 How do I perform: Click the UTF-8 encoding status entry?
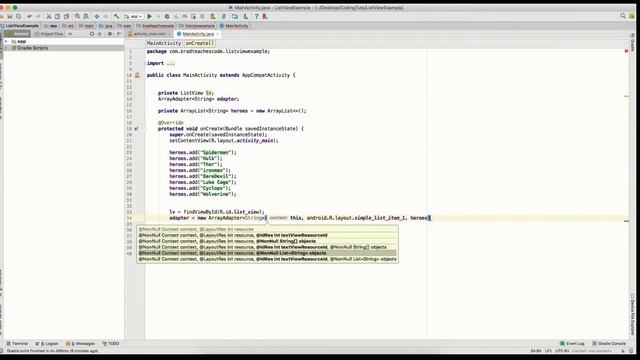(x=562, y=351)
